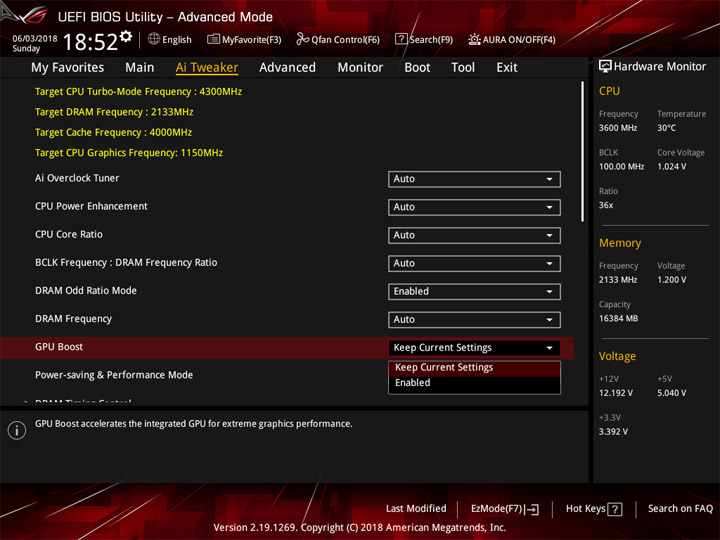Select the Ai Overclock Tuner label
The image size is (720, 540).
click(x=77, y=178)
